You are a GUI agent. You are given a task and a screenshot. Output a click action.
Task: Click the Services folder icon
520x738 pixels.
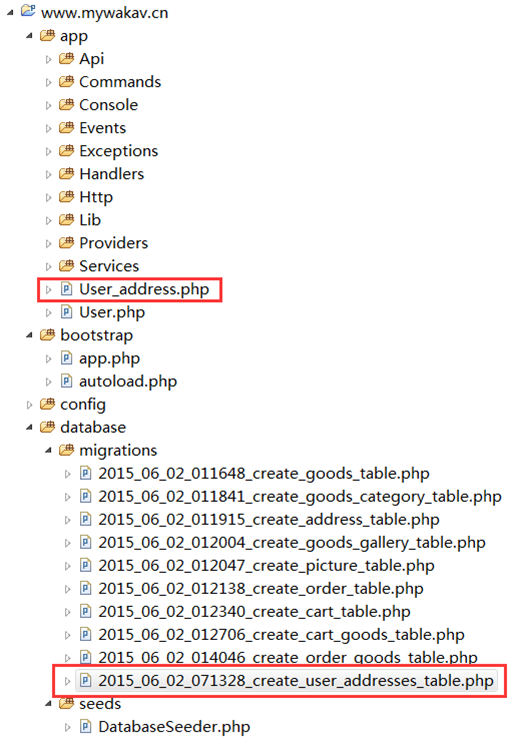[x=66, y=266]
